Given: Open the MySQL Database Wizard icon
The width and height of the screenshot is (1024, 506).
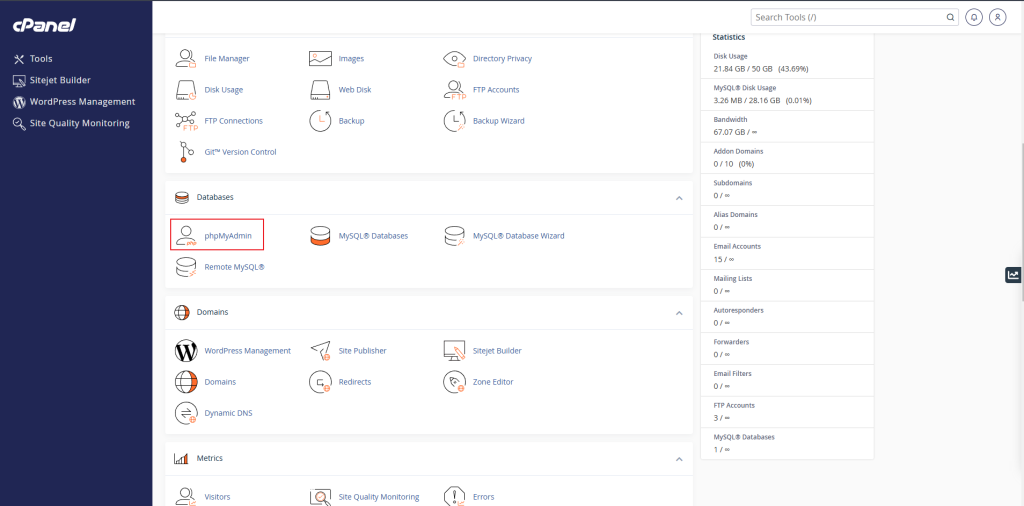Looking at the screenshot, I should coord(455,236).
